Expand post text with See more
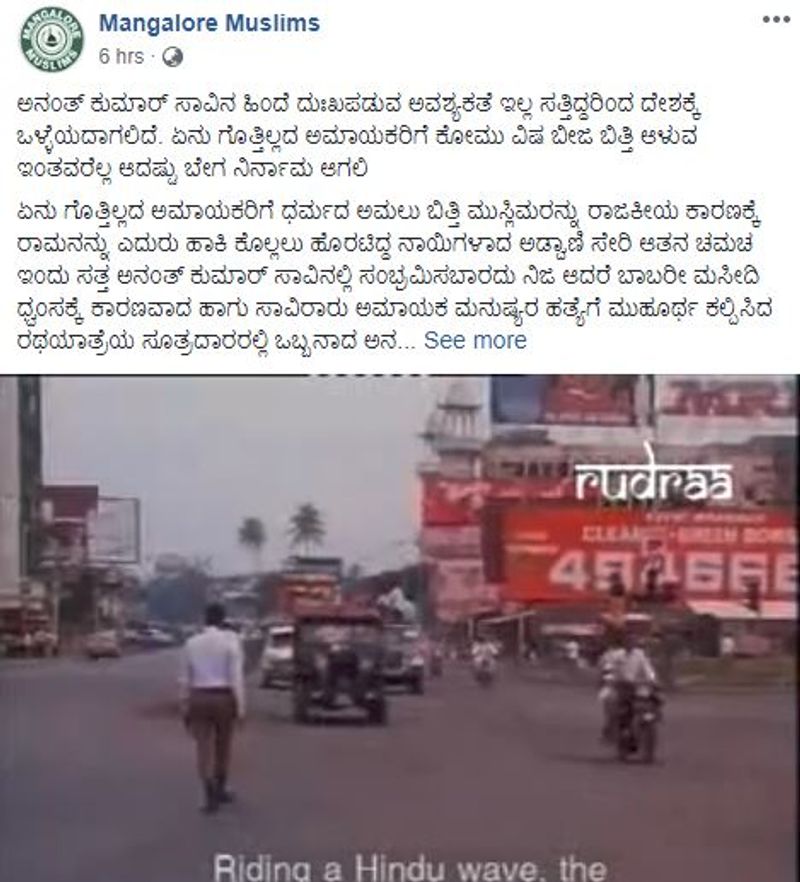This screenshot has width=800, height=882. click(x=475, y=340)
